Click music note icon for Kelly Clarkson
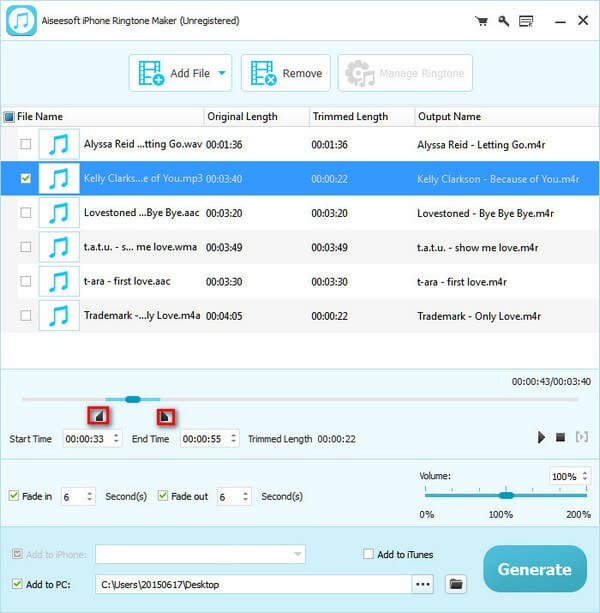This screenshot has height=613, width=600. click(59, 179)
